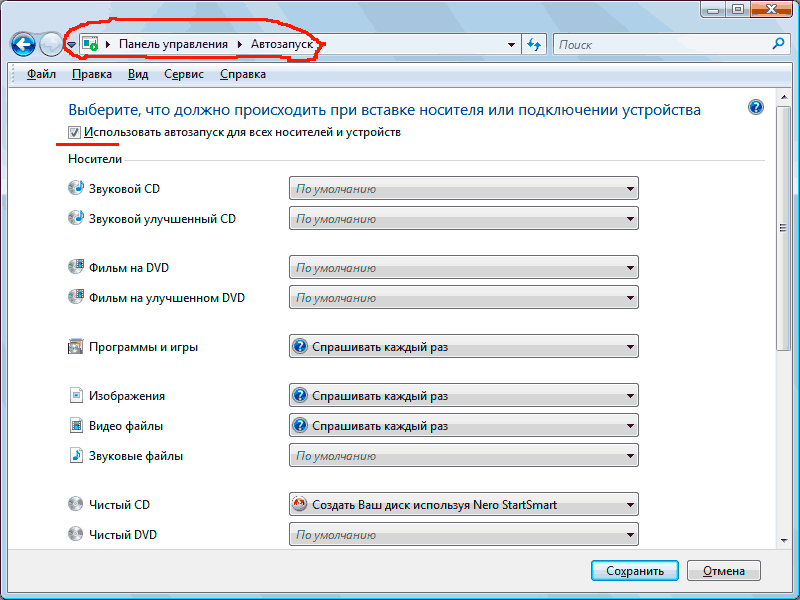Expand Фильм на улучшенном DVD dropdown
Screen dimensions: 800x600
(464, 297)
